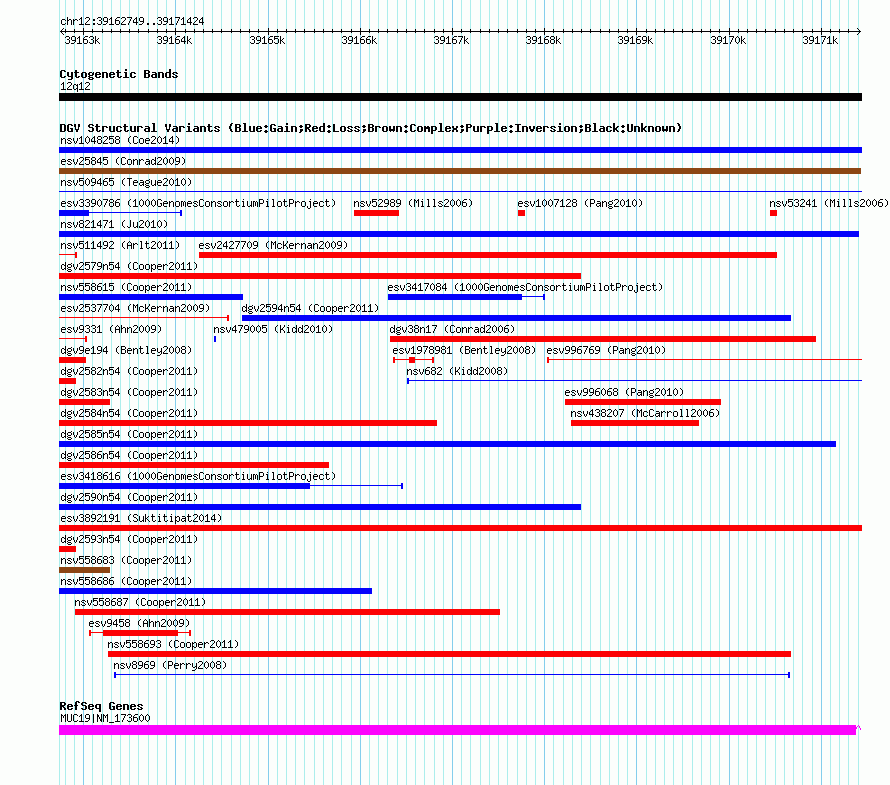Click the 39168k ruler tick label

tap(543, 40)
